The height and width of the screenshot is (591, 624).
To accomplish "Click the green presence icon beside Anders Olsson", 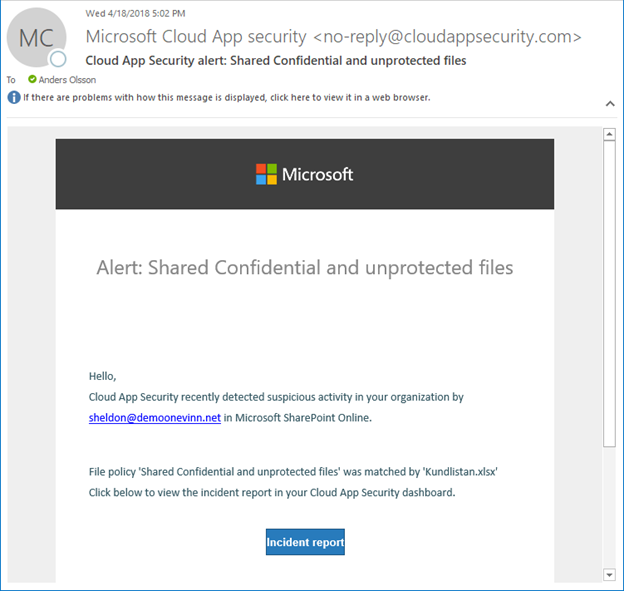I will coord(32,79).
